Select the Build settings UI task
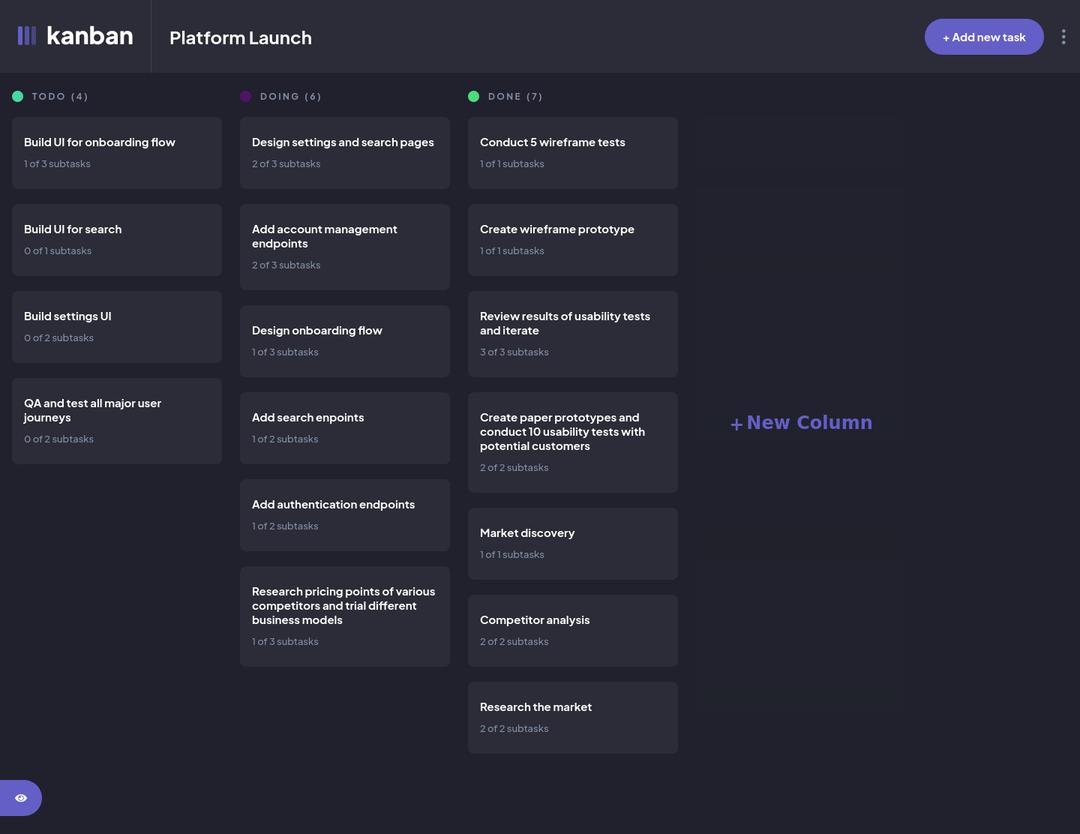Viewport: 1080px width, 834px height. pyautogui.click(x=117, y=326)
